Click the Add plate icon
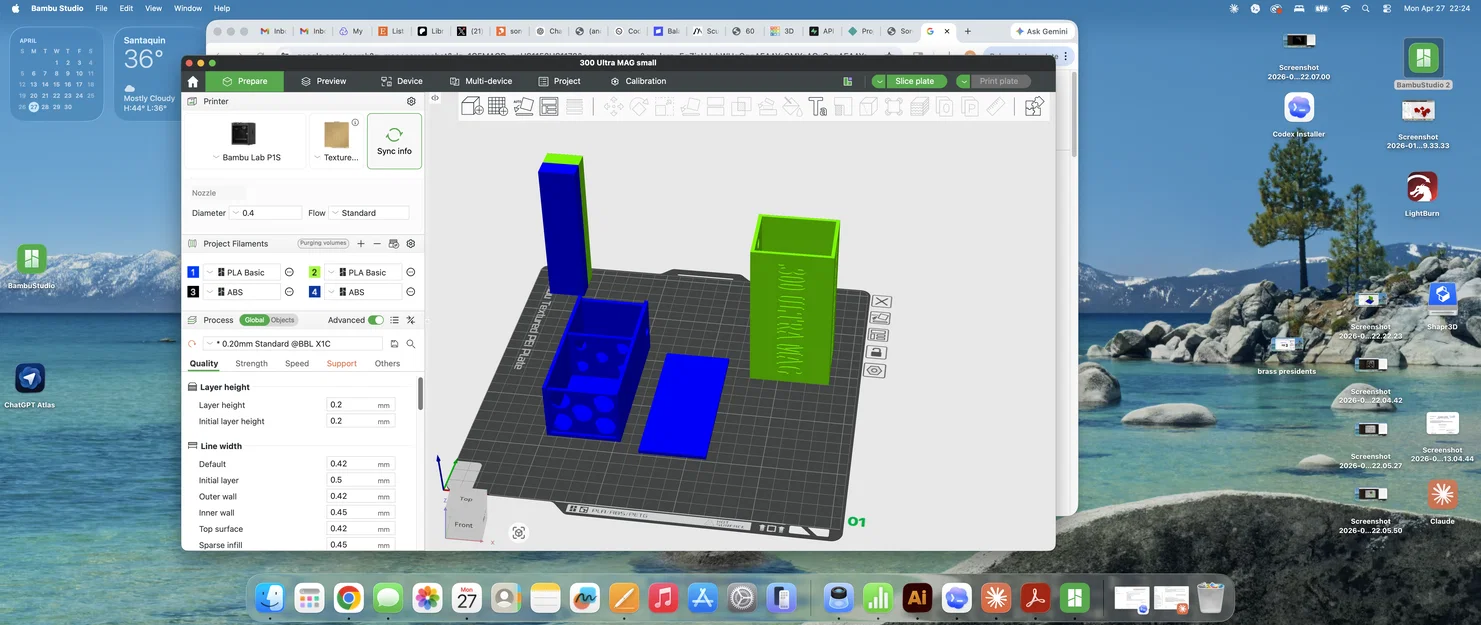This screenshot has height=625, width=1481. (497, 106)
